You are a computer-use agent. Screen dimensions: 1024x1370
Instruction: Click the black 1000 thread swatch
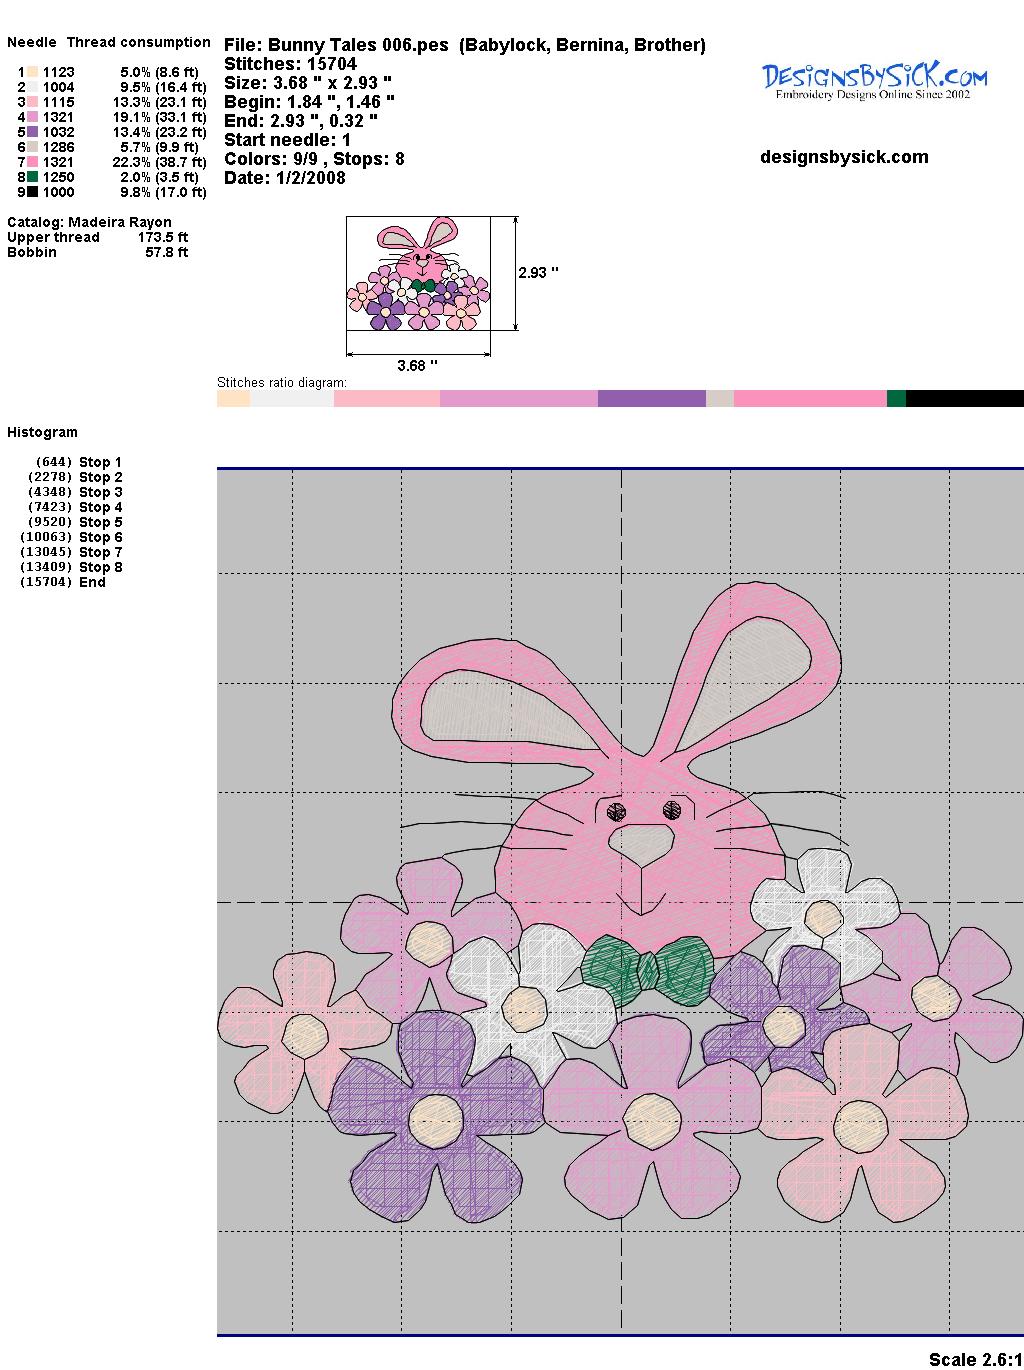coord(33,192)
